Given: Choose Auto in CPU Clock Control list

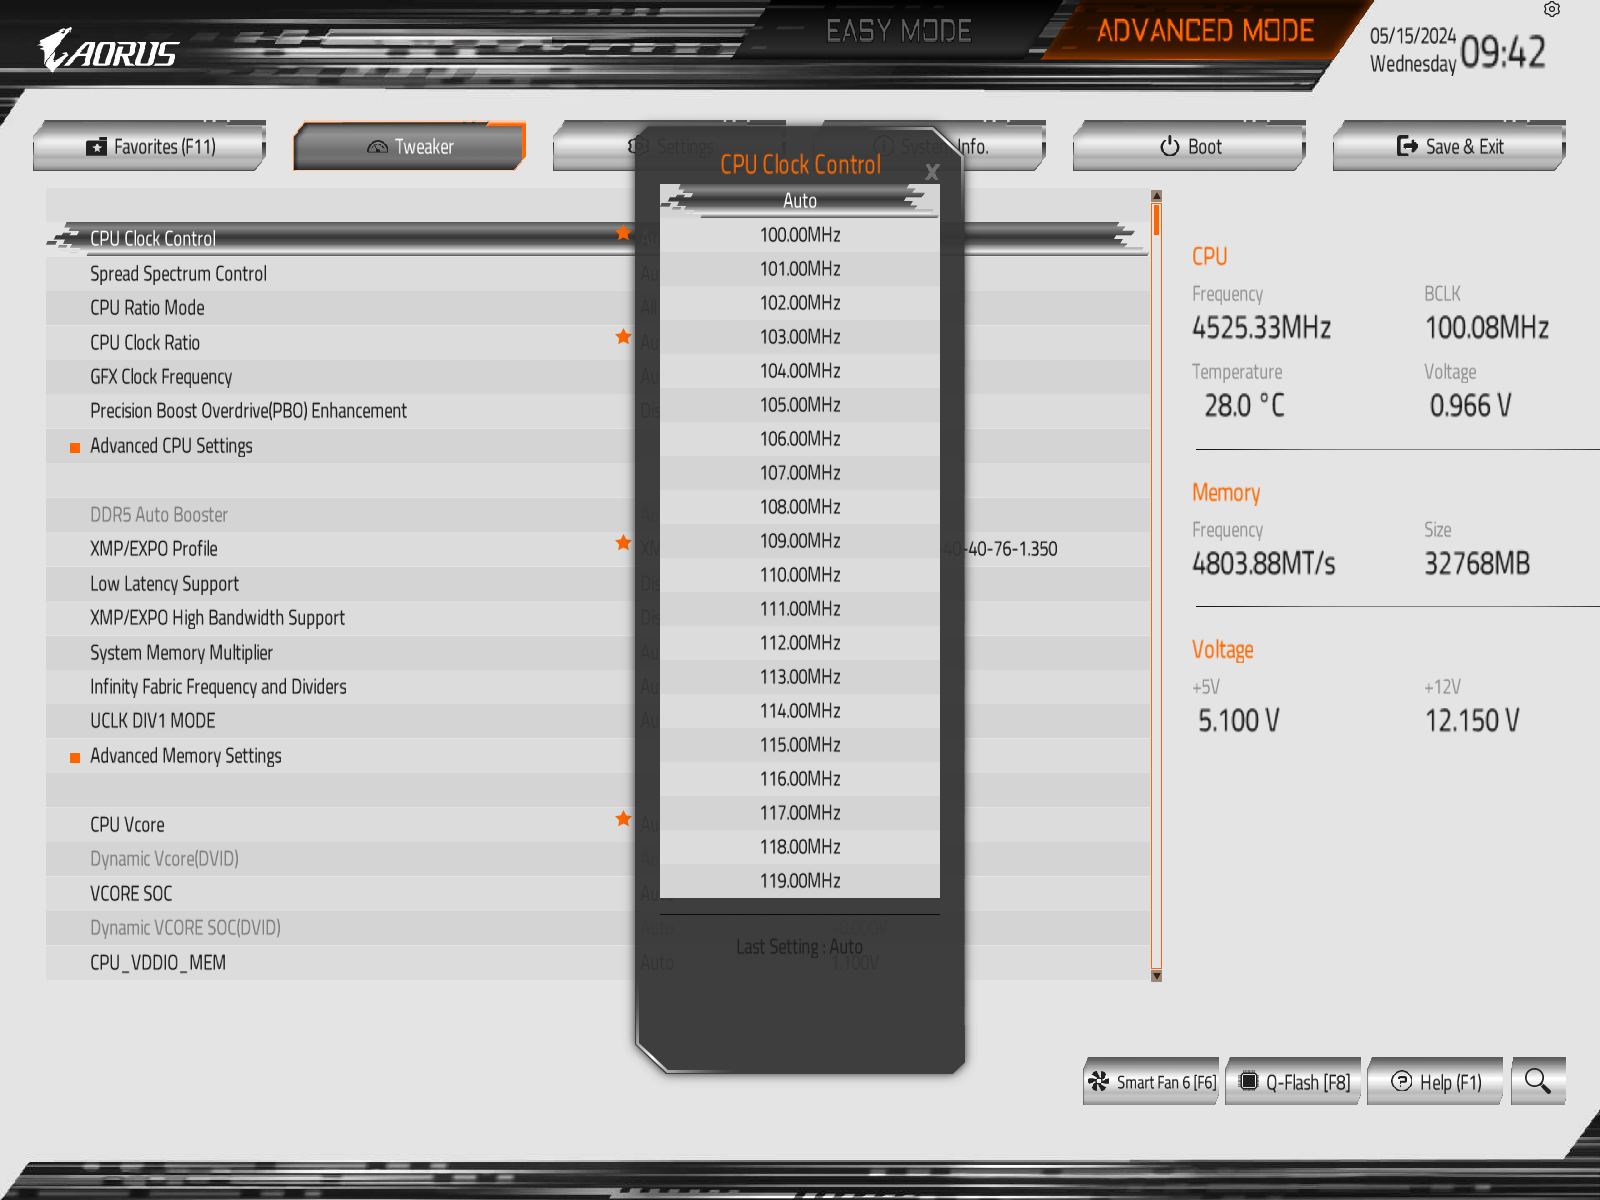Looking at the screenshot, I should click(800, 201).
